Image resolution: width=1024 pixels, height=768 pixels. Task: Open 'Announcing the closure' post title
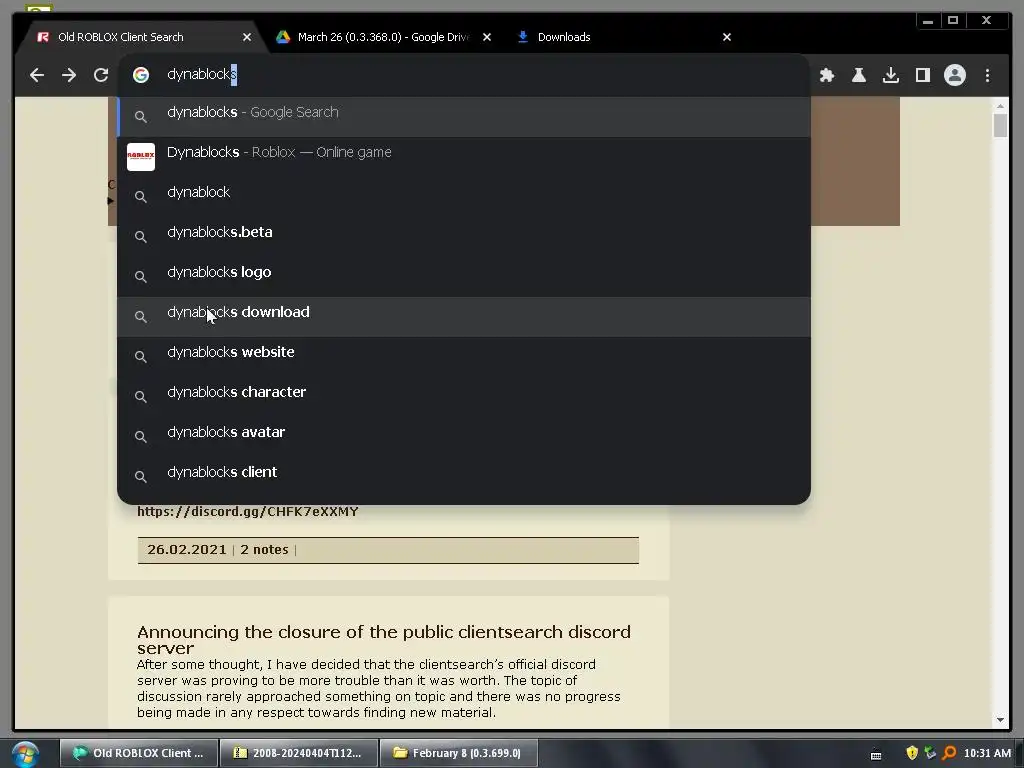pos(384,640)
